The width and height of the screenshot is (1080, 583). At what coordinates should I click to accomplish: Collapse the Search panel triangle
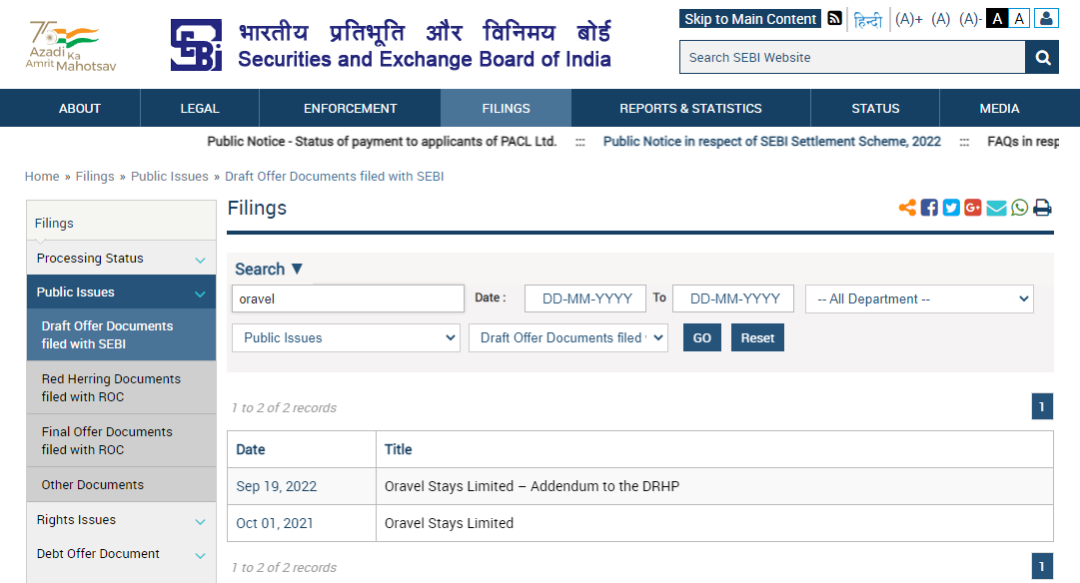tap(297, 269)
